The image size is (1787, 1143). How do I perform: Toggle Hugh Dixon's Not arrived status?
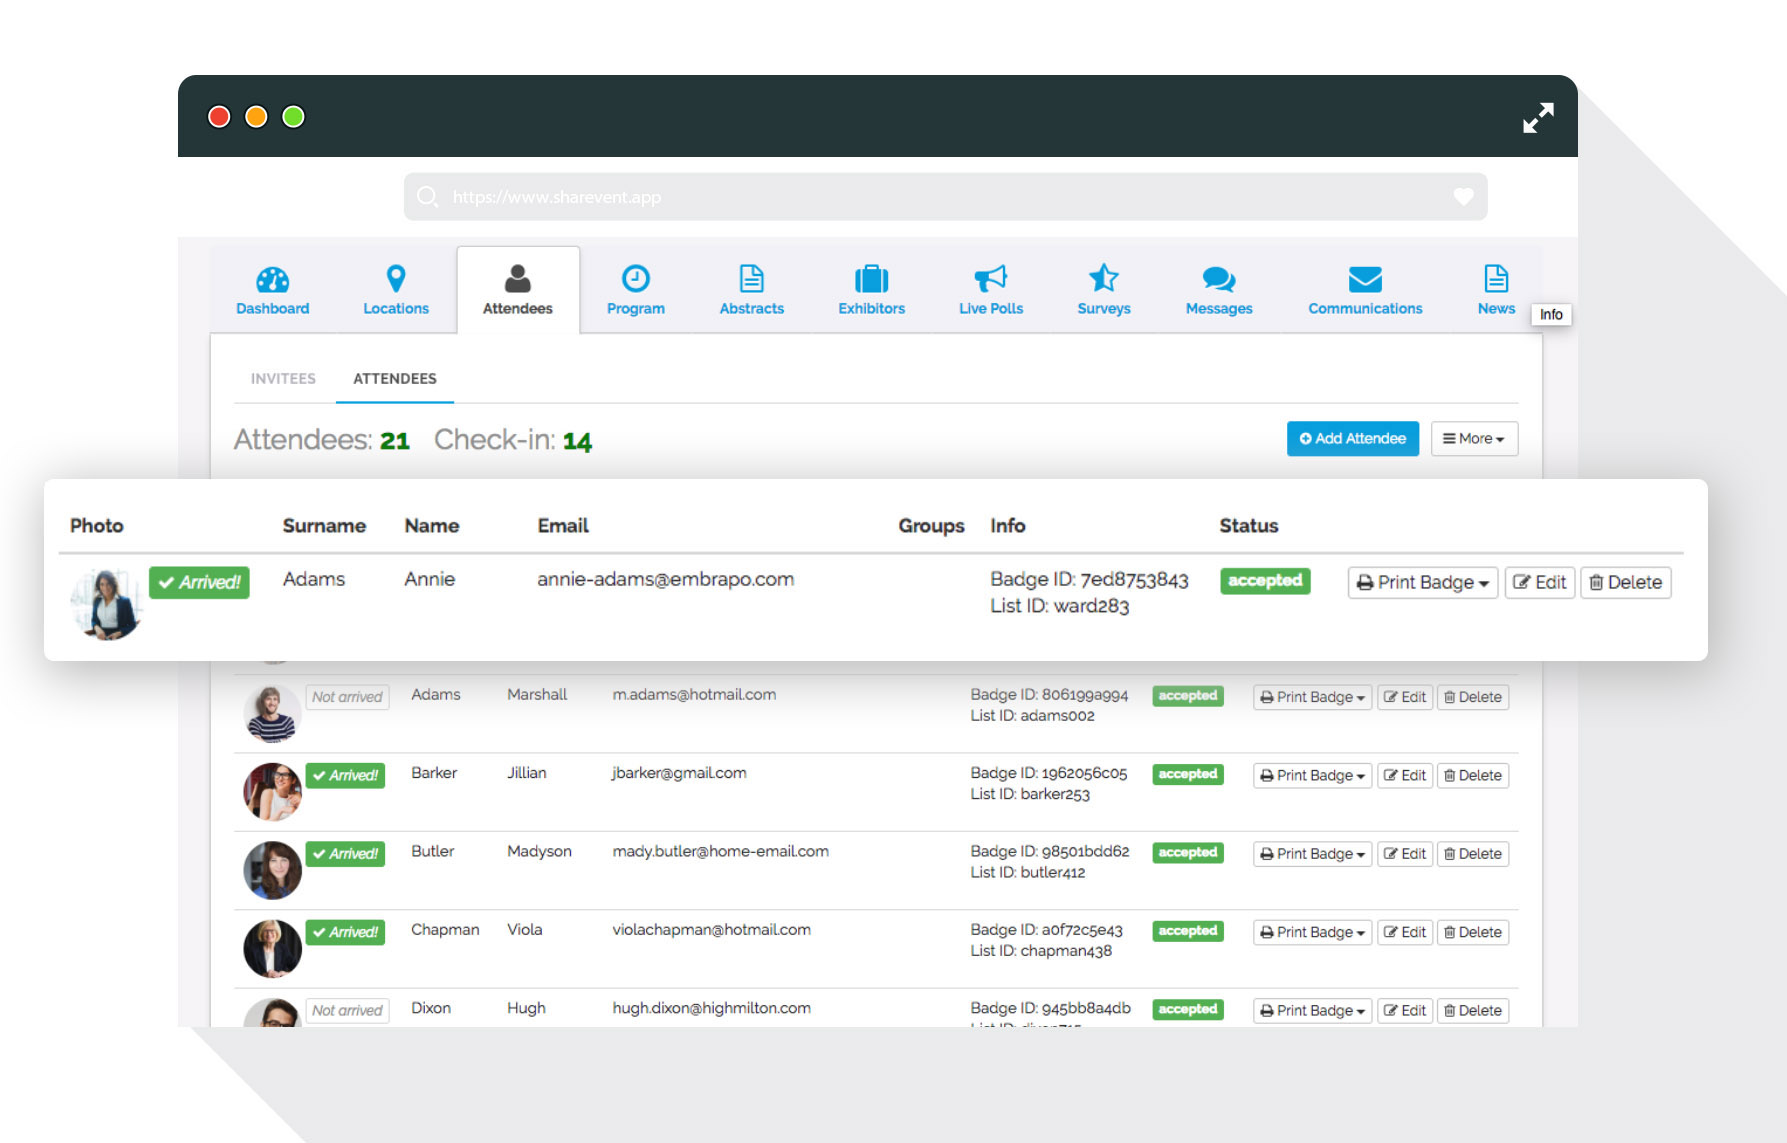coord(347,1011)
